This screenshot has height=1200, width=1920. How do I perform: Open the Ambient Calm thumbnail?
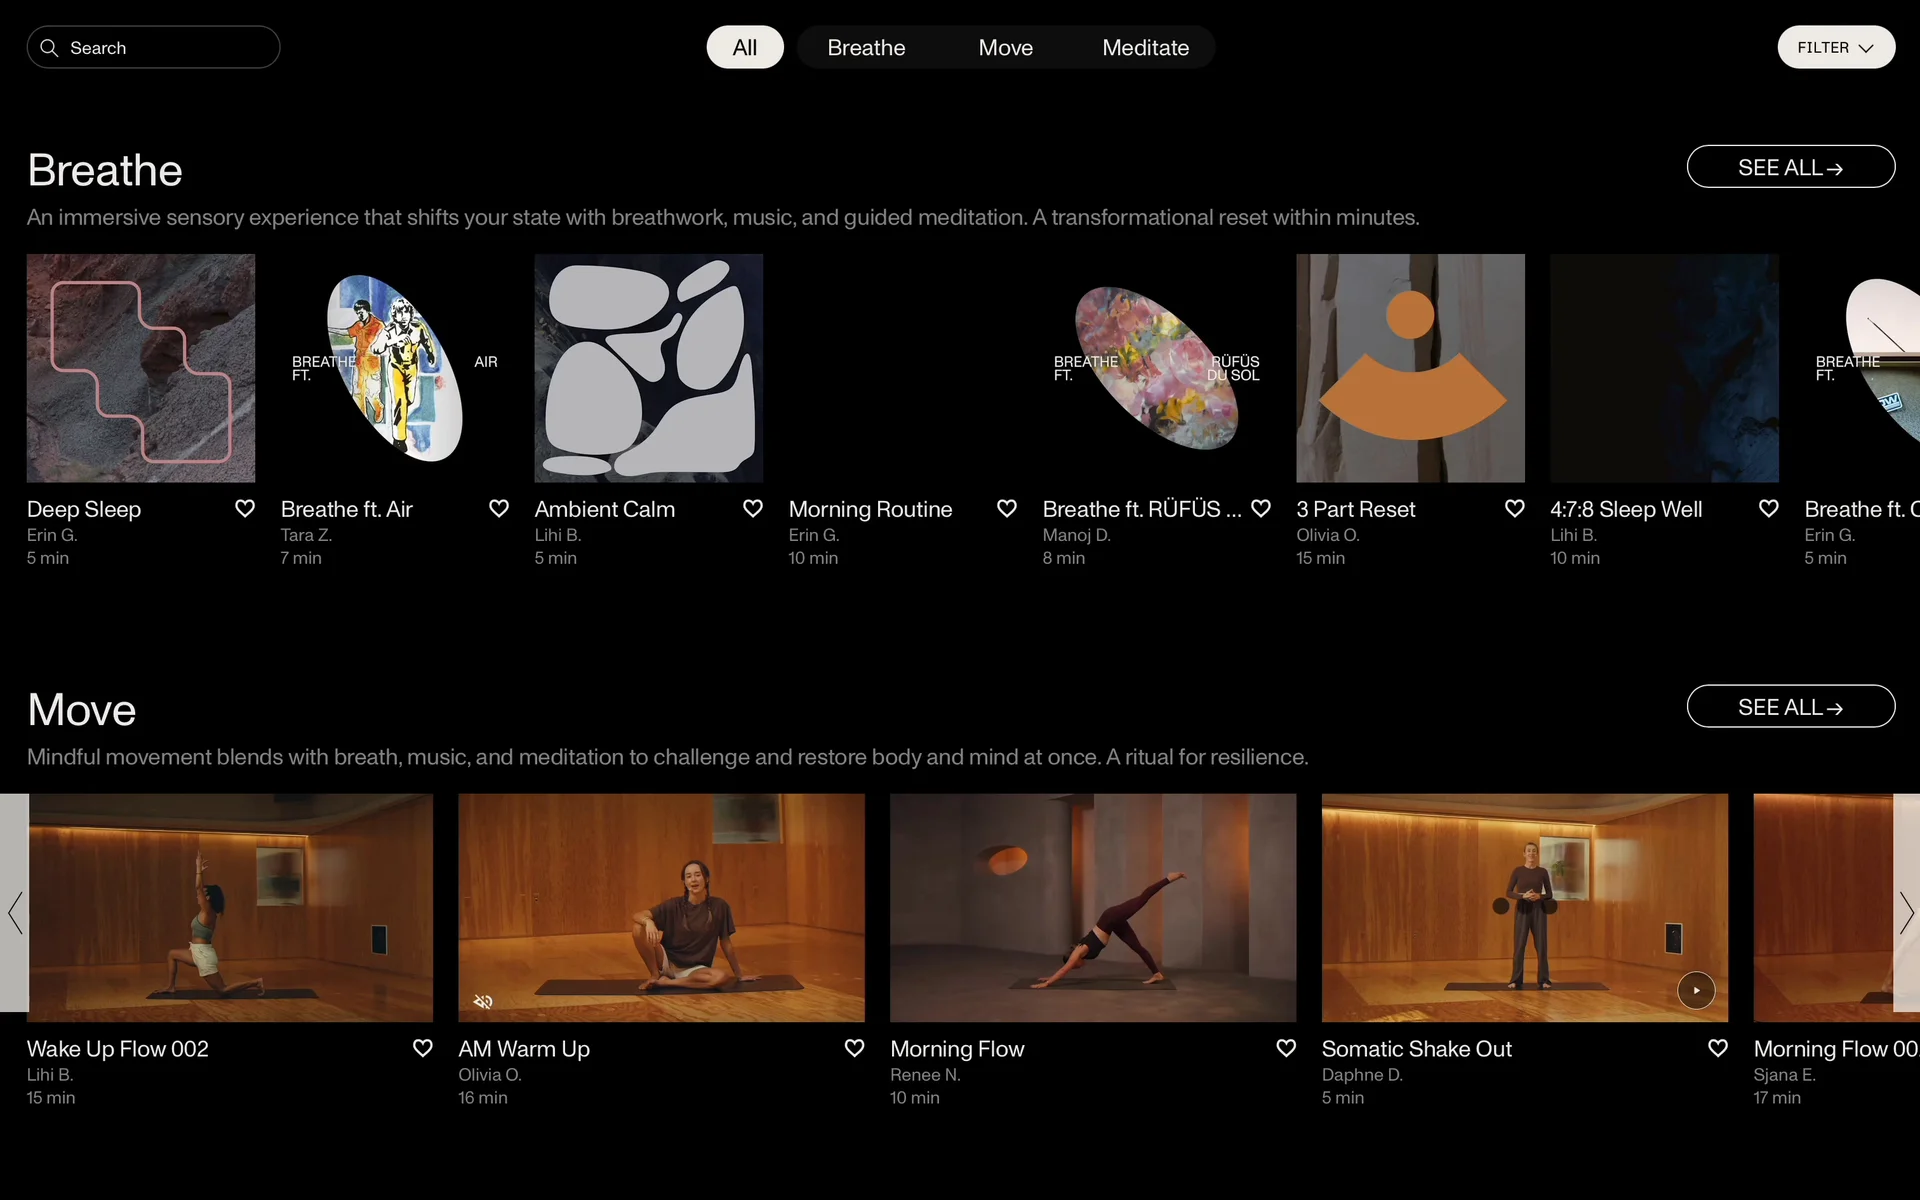pos(648,368)
